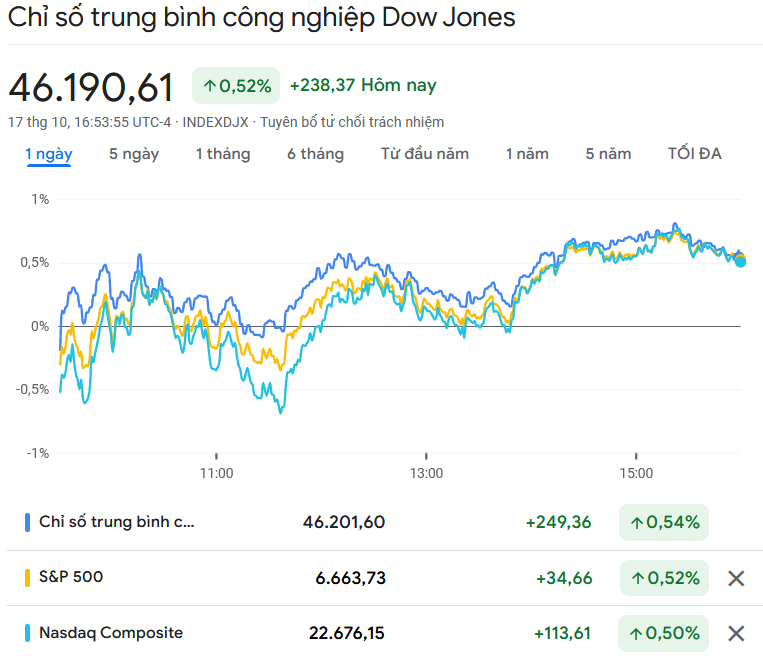Switch to the "5 ngày" time range
Viewport: 763px width, 656px height.
pos(134,154)
